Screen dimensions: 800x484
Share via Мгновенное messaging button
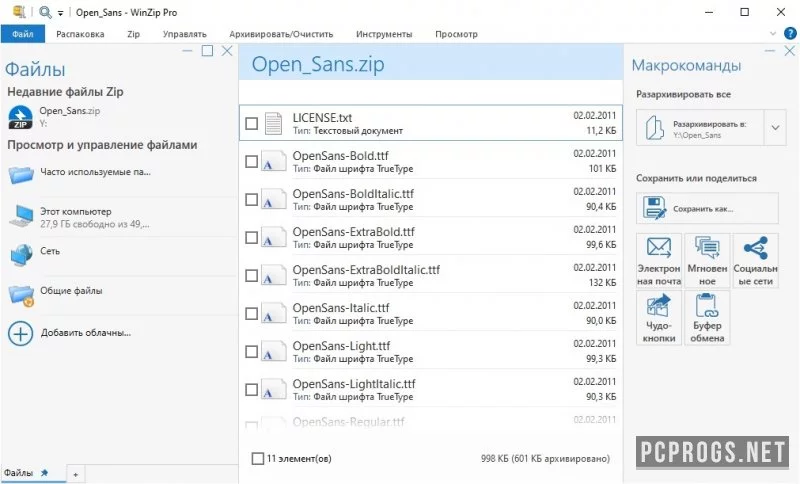click(707, 261)
